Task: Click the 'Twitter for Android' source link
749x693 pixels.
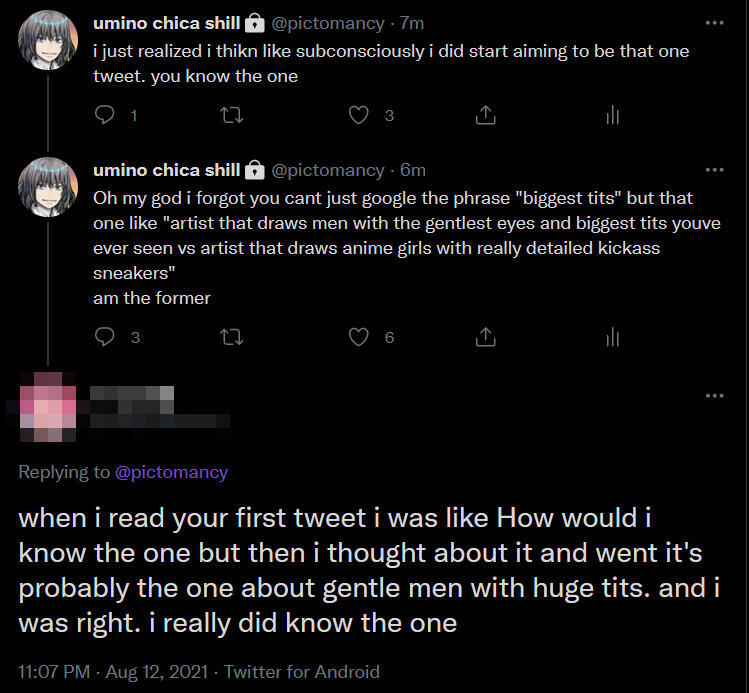Action: click(302, 672)
